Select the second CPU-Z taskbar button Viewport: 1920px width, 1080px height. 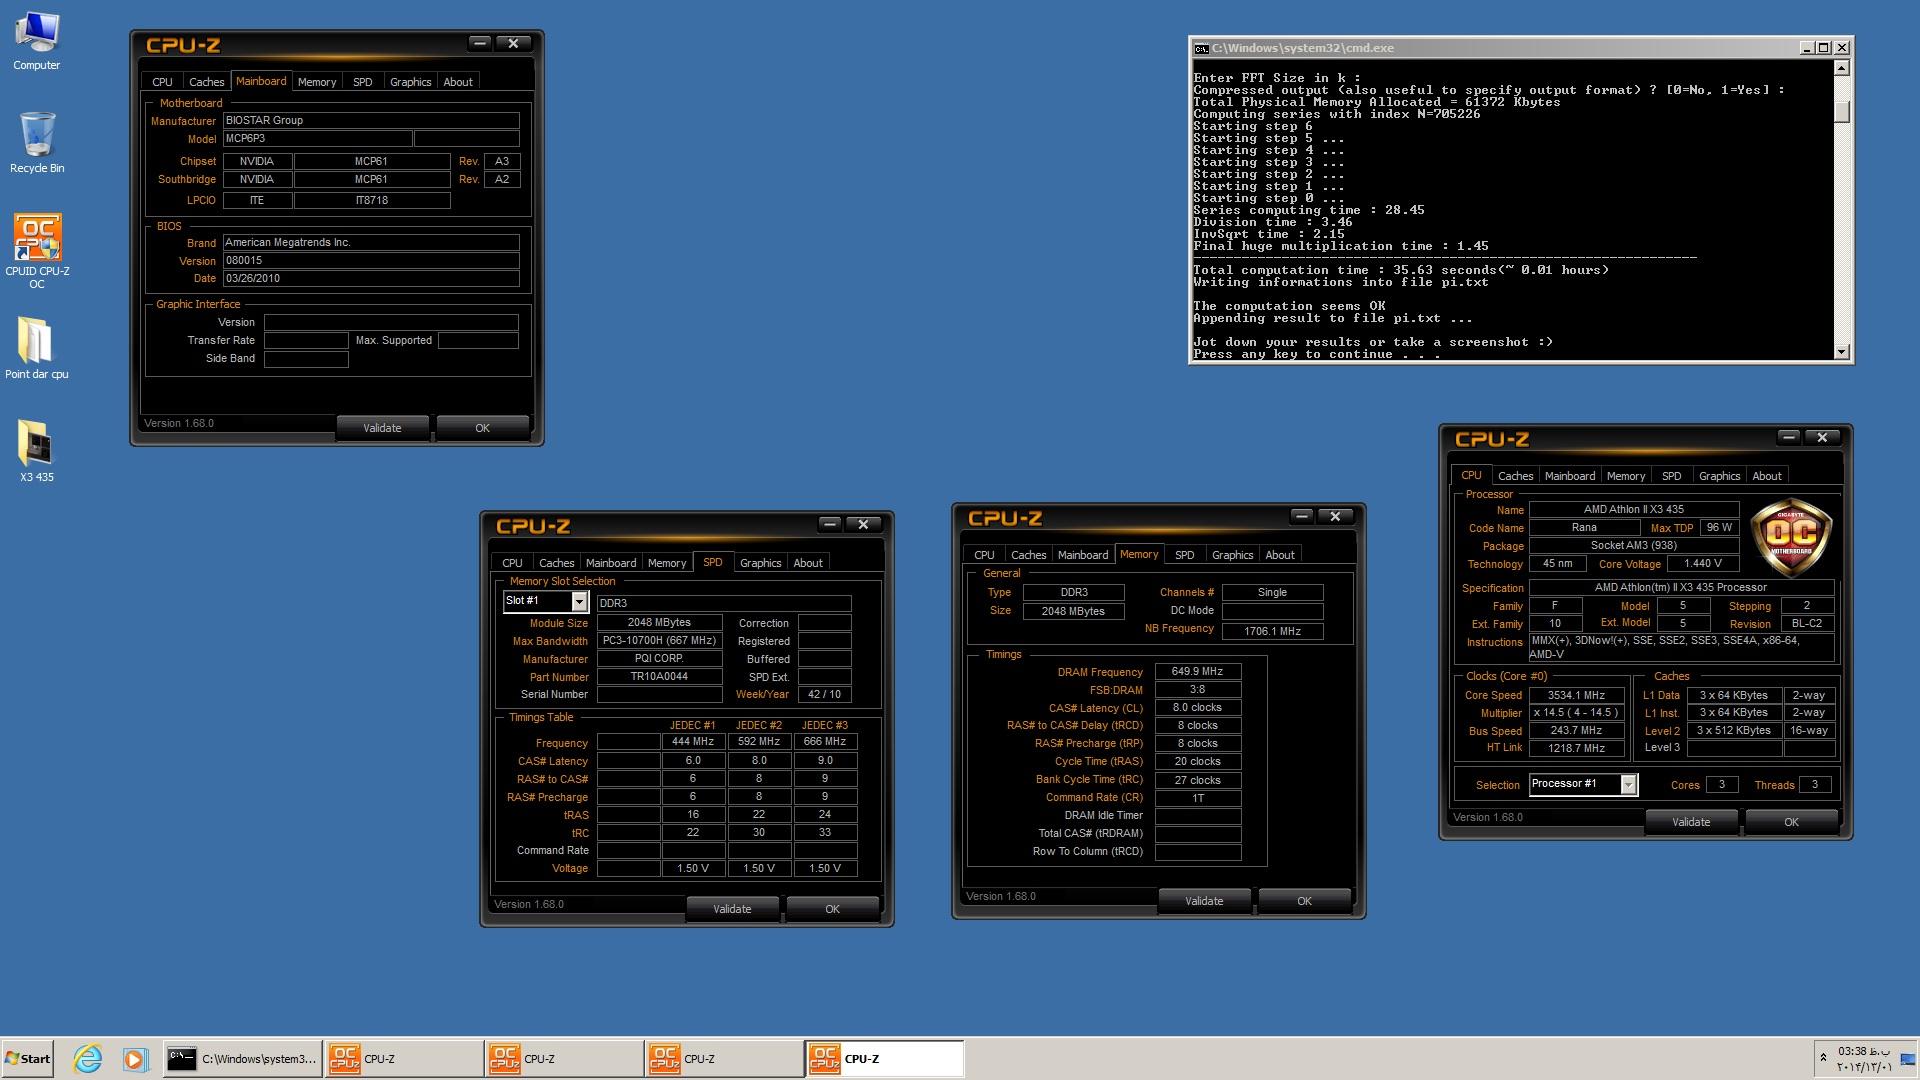(x=563, y=1059)
